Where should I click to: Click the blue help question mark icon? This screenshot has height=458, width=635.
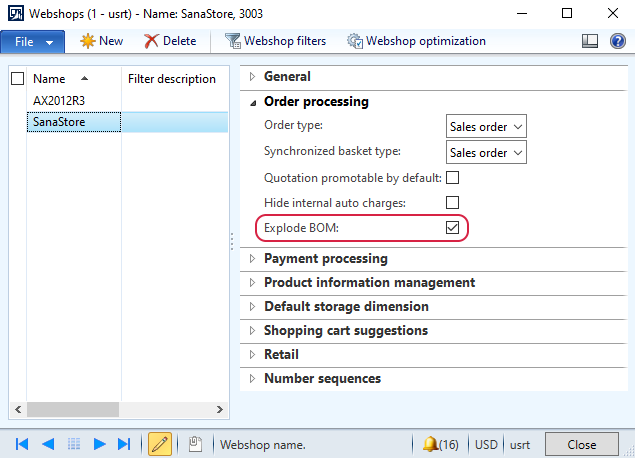[x=618, y=41]
